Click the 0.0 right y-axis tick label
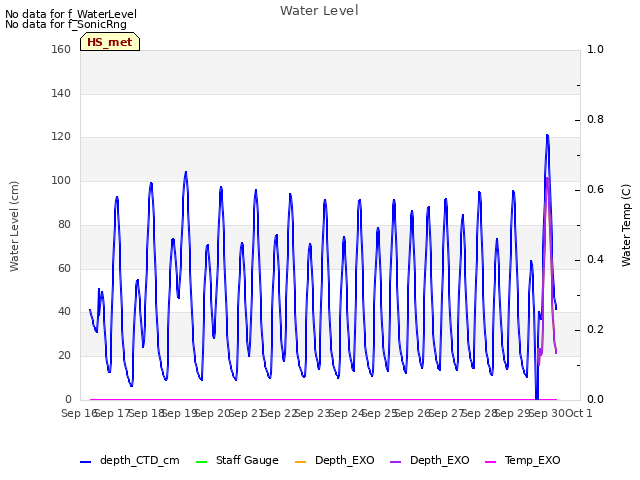The height and width of the screenshot is (480, 640). (595, 399)
